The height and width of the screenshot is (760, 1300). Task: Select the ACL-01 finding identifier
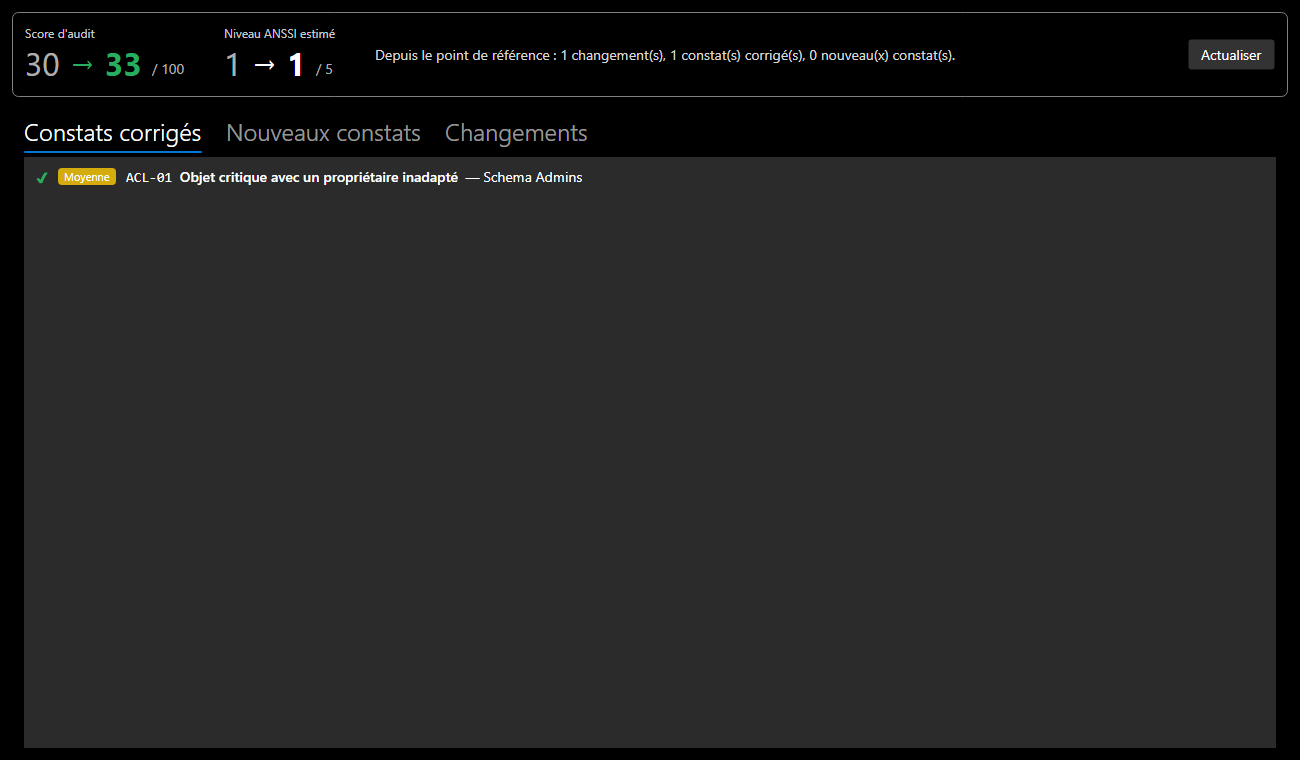[x=149, y=178]
